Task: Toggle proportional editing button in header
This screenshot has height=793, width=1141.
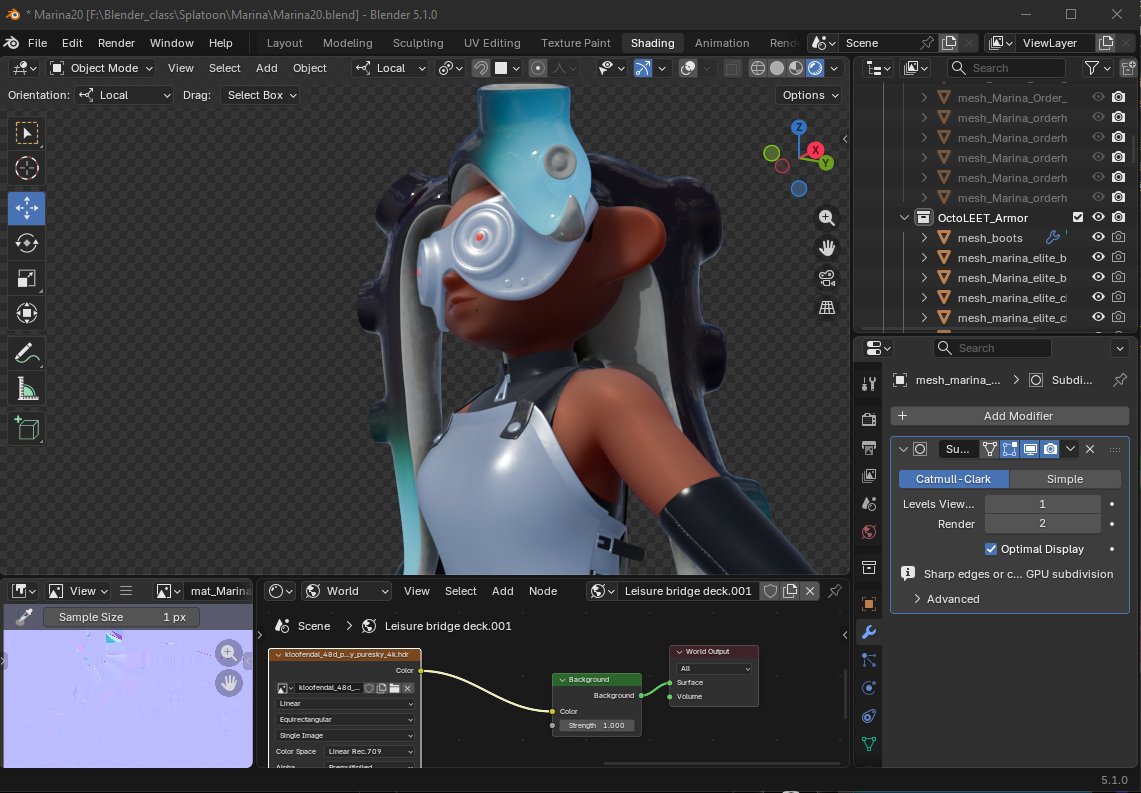Action: [x=538, y=68]
